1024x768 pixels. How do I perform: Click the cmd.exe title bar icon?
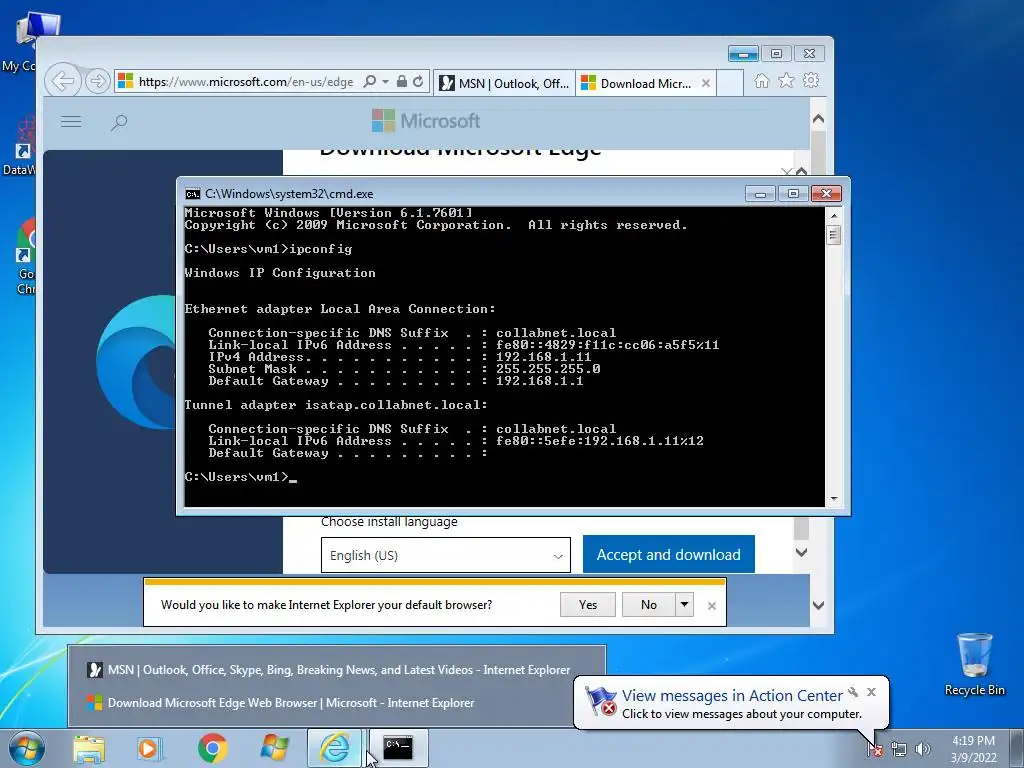[193, 194]
